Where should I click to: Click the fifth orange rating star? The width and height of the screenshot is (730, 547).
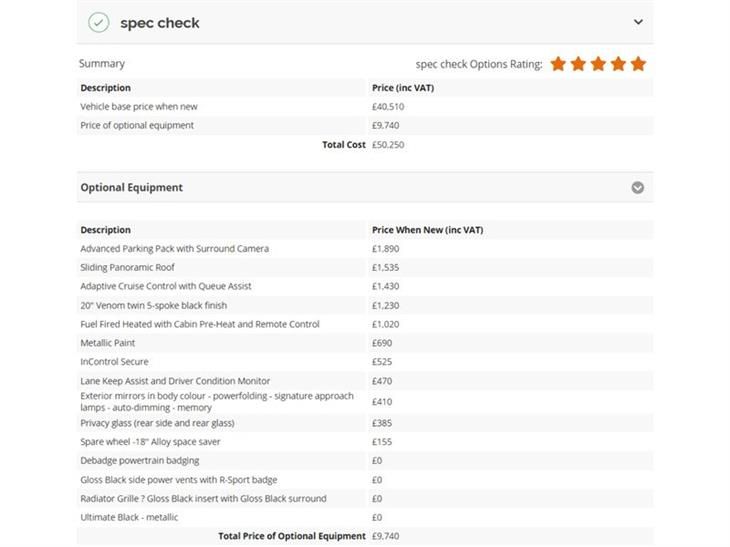point(638,64)
